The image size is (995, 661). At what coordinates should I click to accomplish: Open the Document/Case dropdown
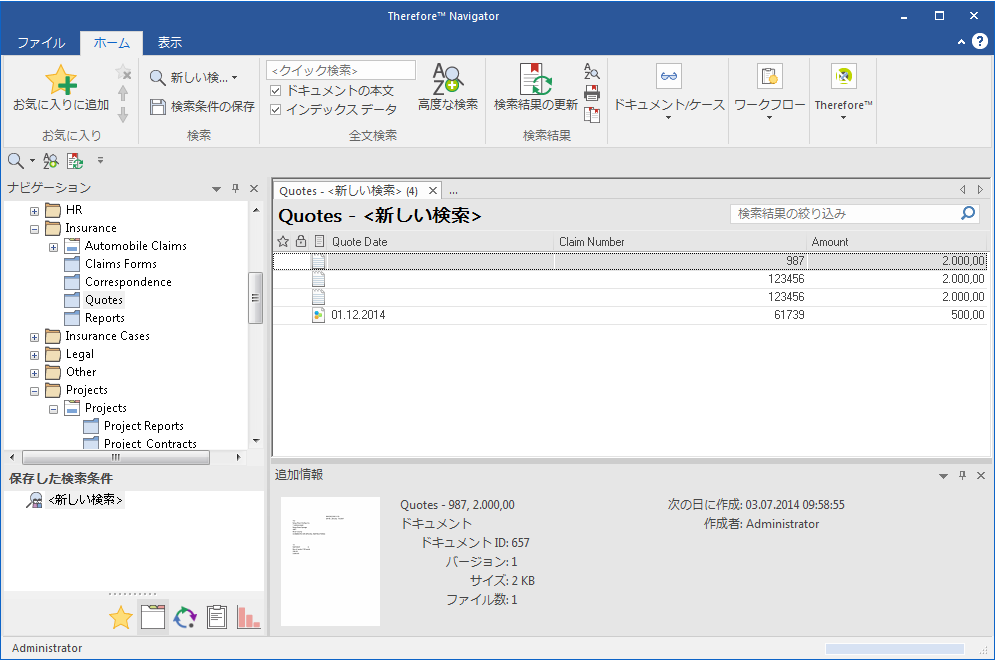[x=668, y=118]
